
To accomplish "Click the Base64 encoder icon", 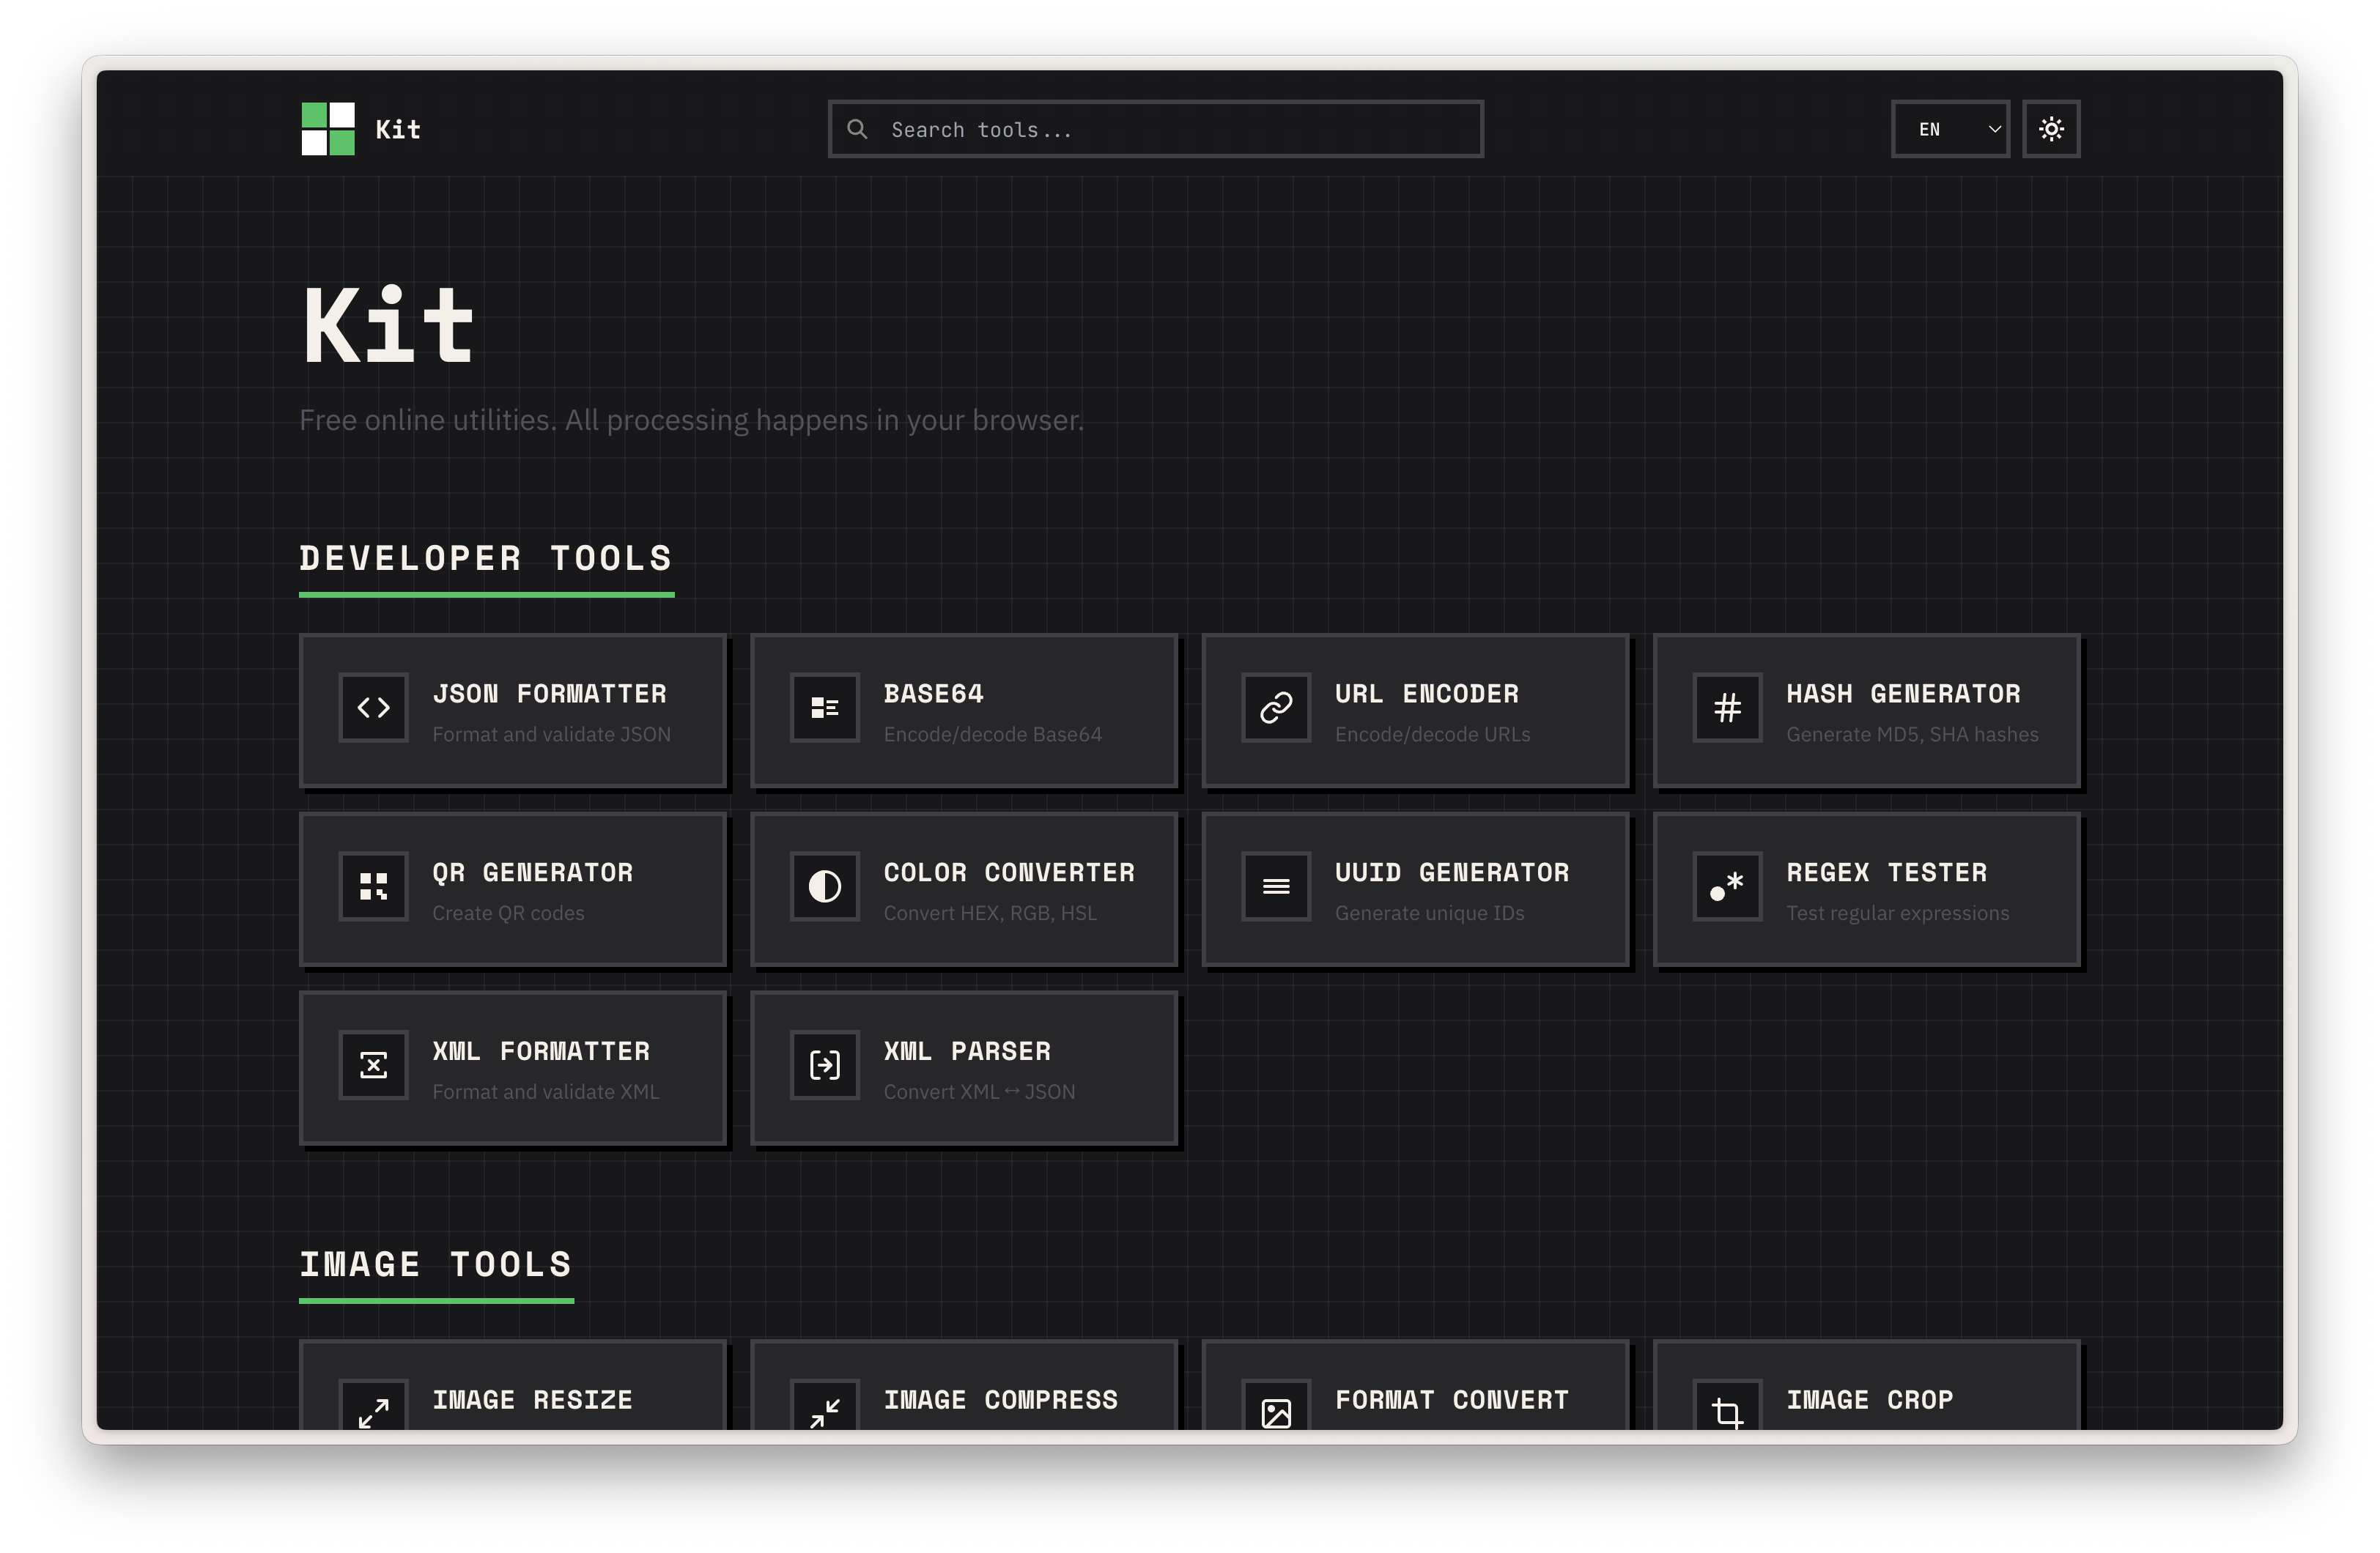I will coord(825,708).
